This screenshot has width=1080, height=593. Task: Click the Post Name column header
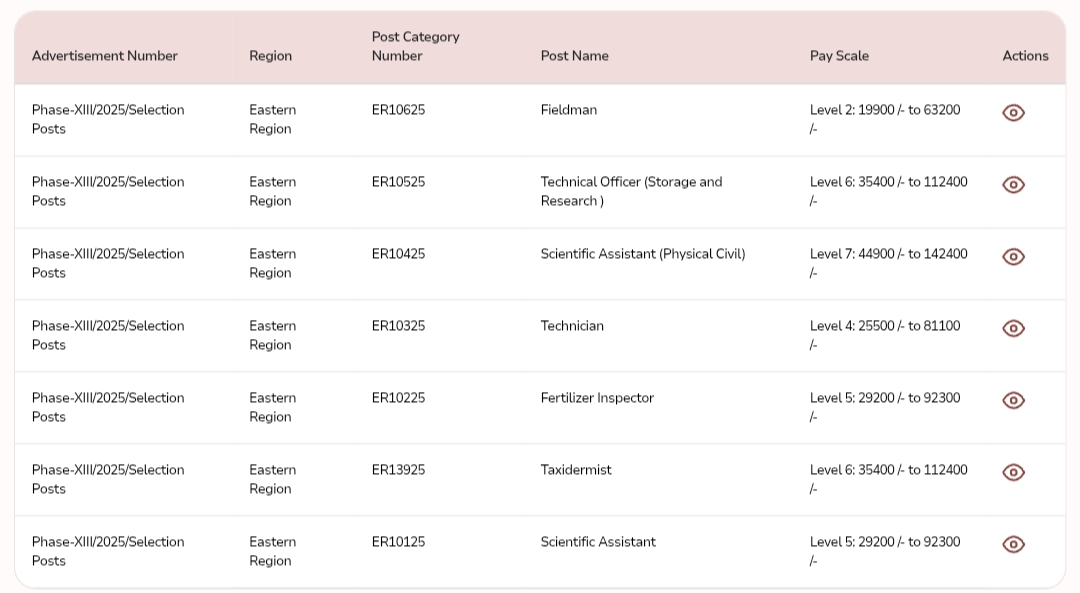[574, 56]
